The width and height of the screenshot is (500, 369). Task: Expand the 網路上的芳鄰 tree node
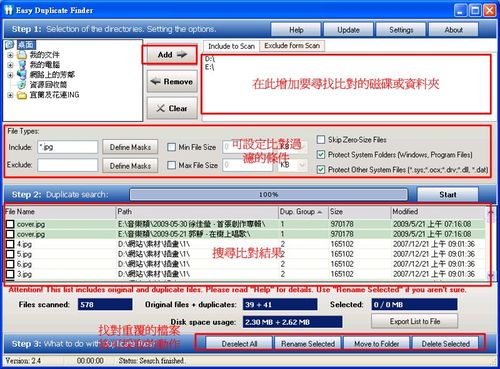pos(10,75)
